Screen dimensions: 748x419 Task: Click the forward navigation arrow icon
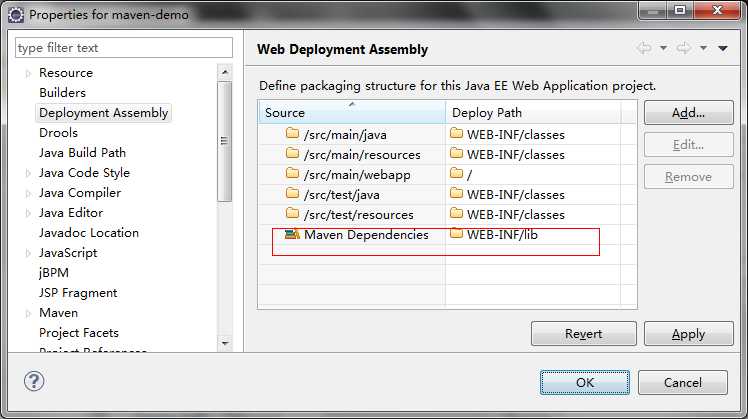tap(684, 48)
